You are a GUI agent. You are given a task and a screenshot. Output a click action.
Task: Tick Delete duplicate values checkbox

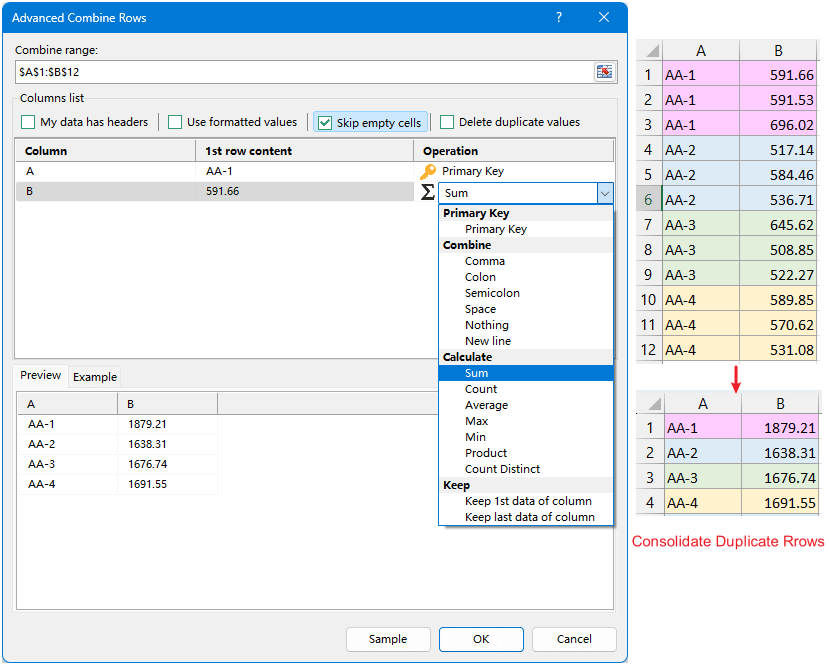pos(447,122)
